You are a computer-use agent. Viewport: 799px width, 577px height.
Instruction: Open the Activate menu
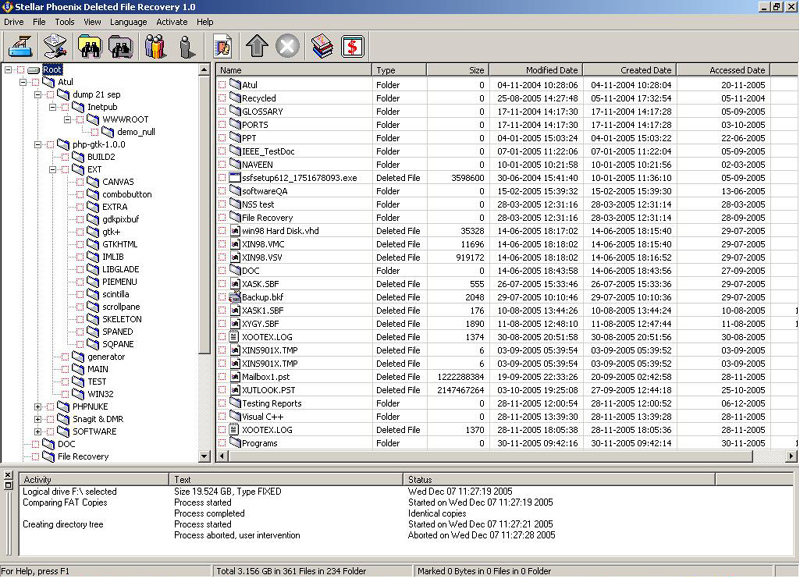[x=172, y=22]
